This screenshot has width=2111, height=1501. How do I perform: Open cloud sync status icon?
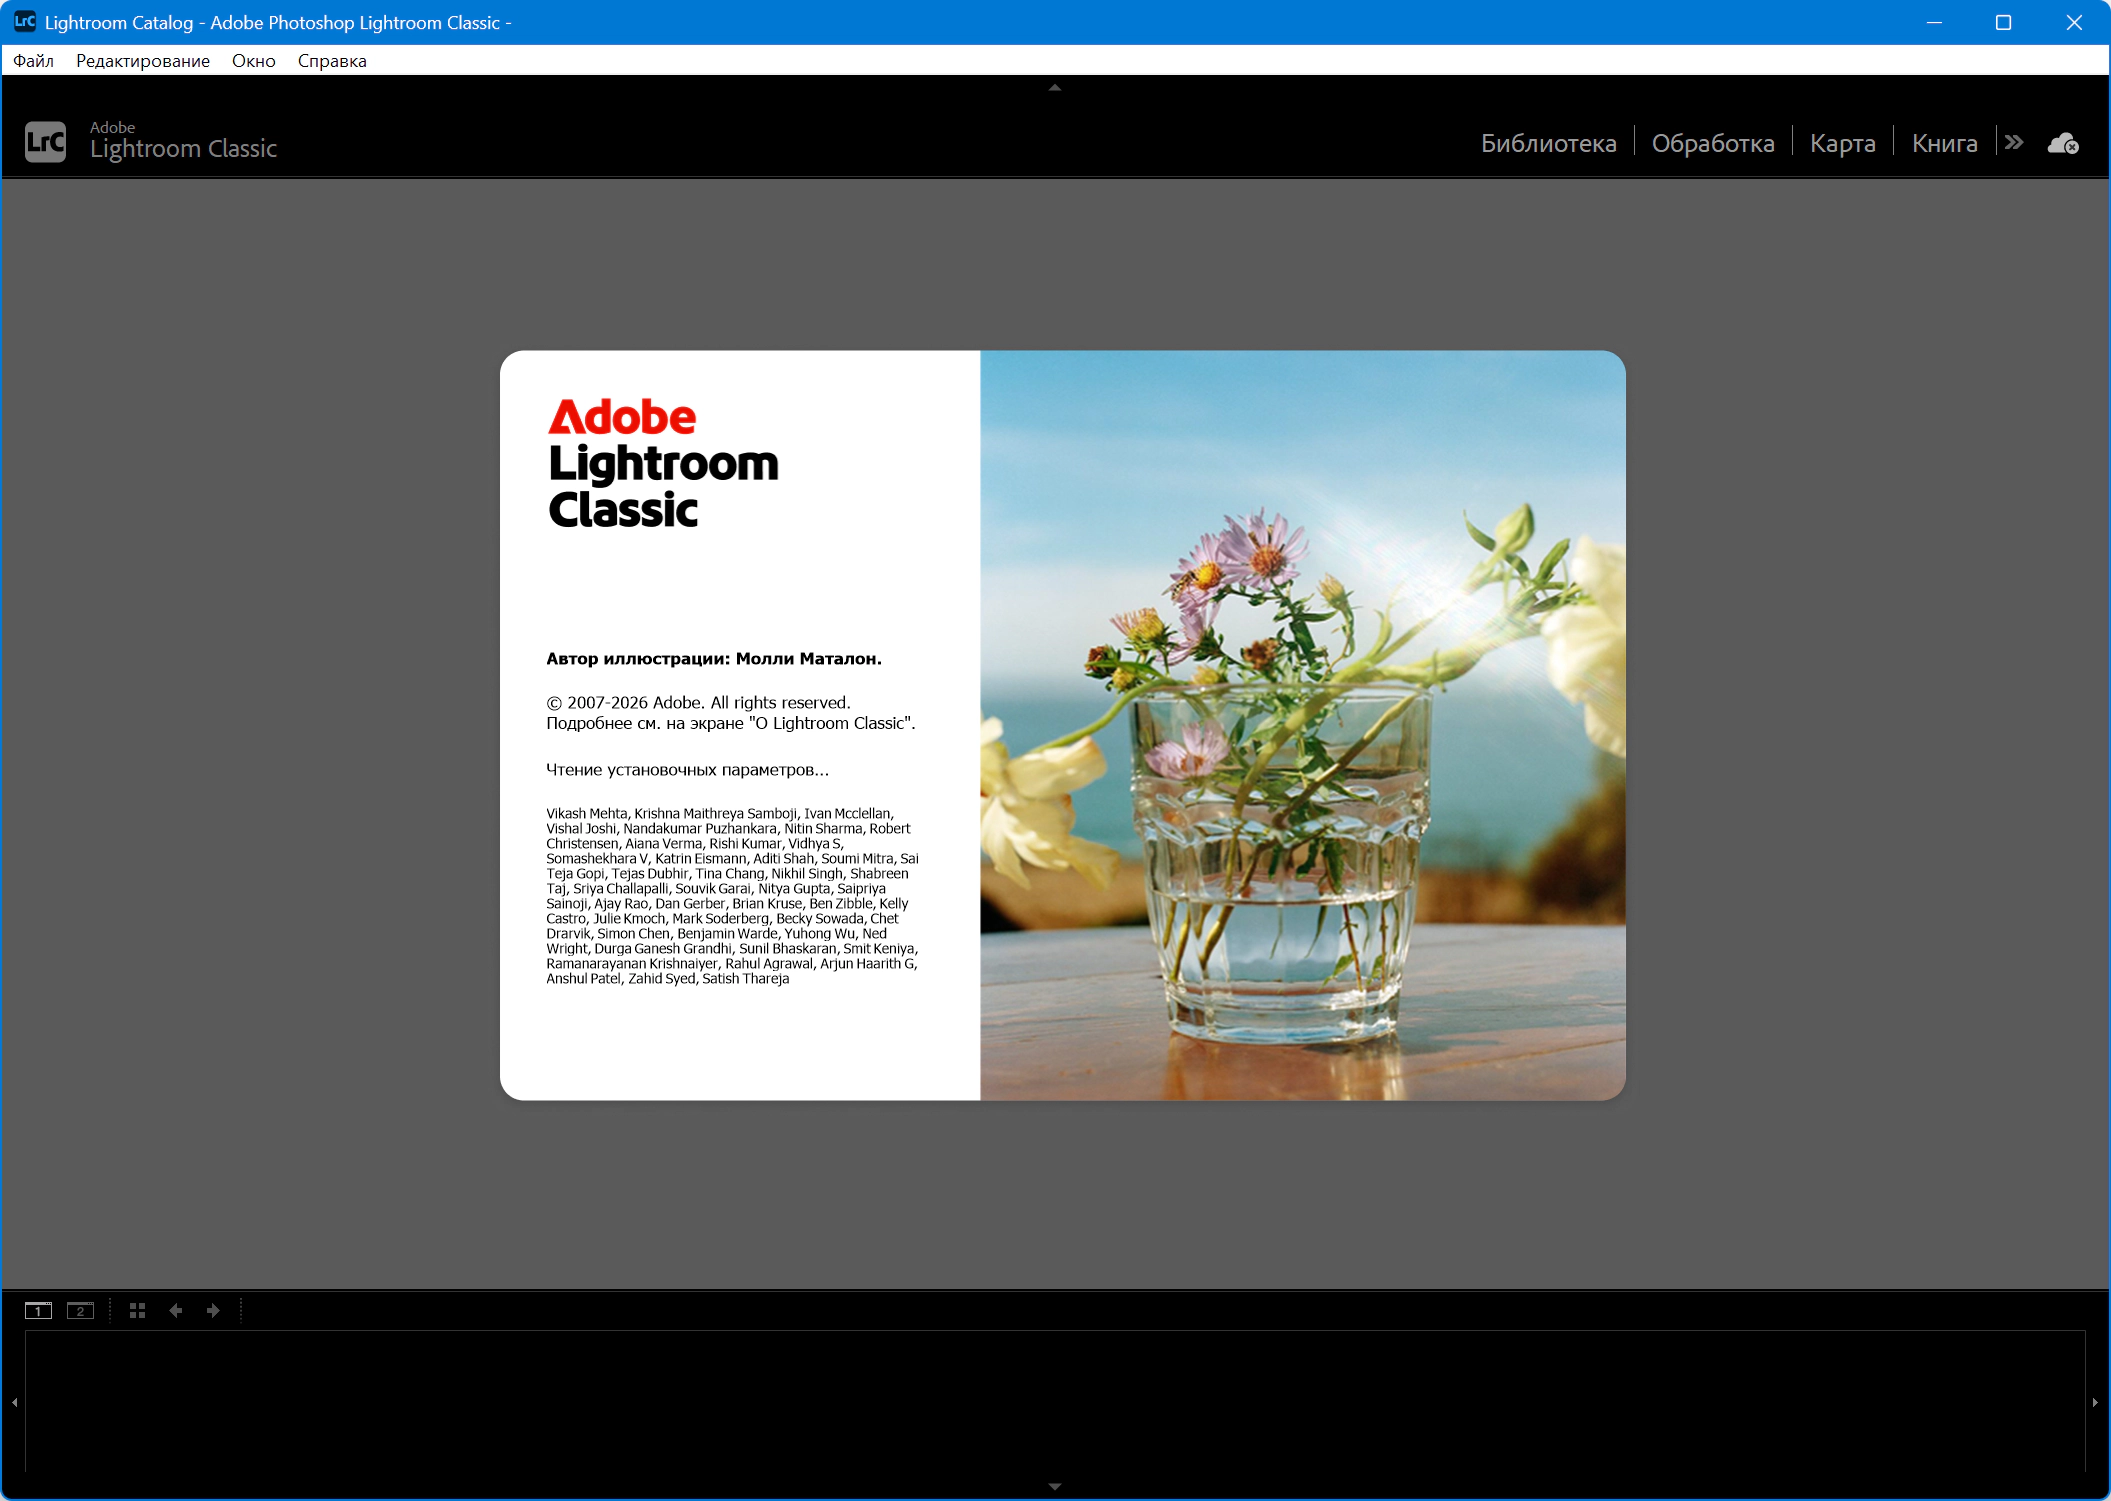2063,144
